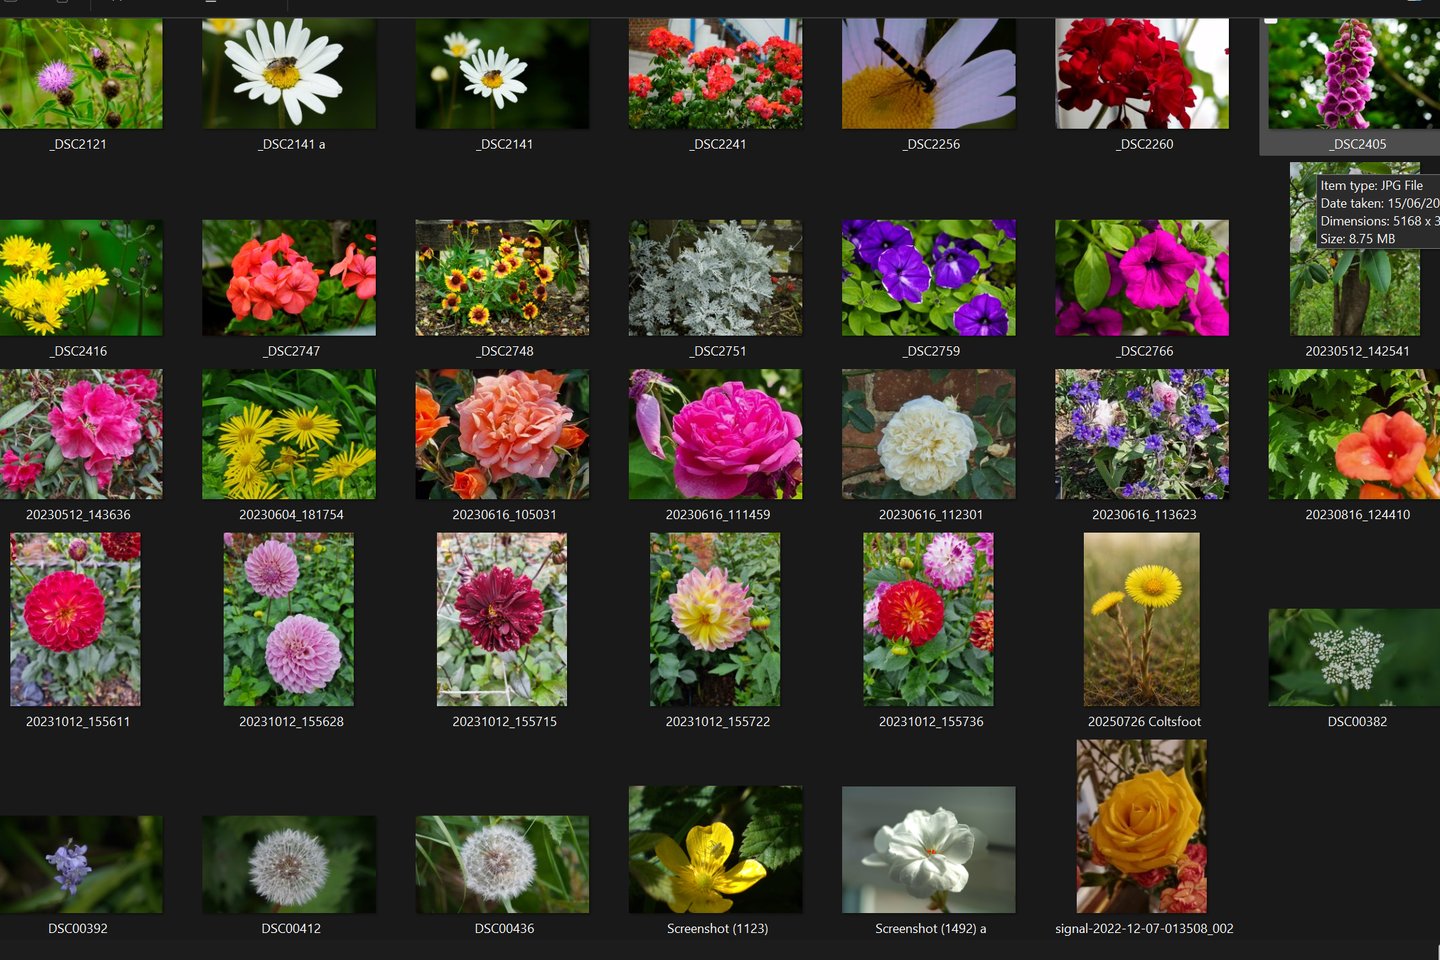Select the signal-2022-12-07-013508_002 yellow rose
Image resolution: width=1440 pixels, height=960 pixels.
coord(1142,826)
